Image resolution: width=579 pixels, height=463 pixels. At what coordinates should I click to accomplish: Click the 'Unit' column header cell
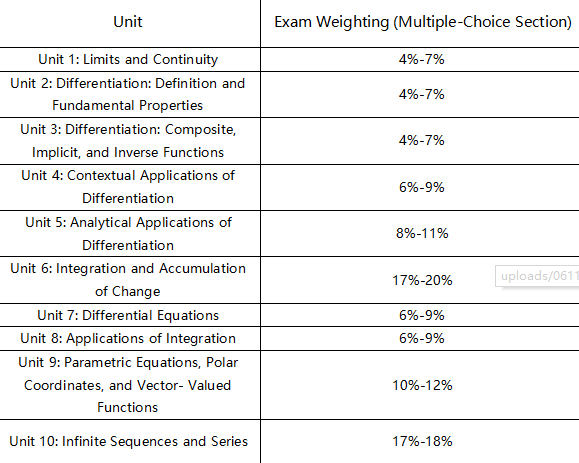click(128, 22)
